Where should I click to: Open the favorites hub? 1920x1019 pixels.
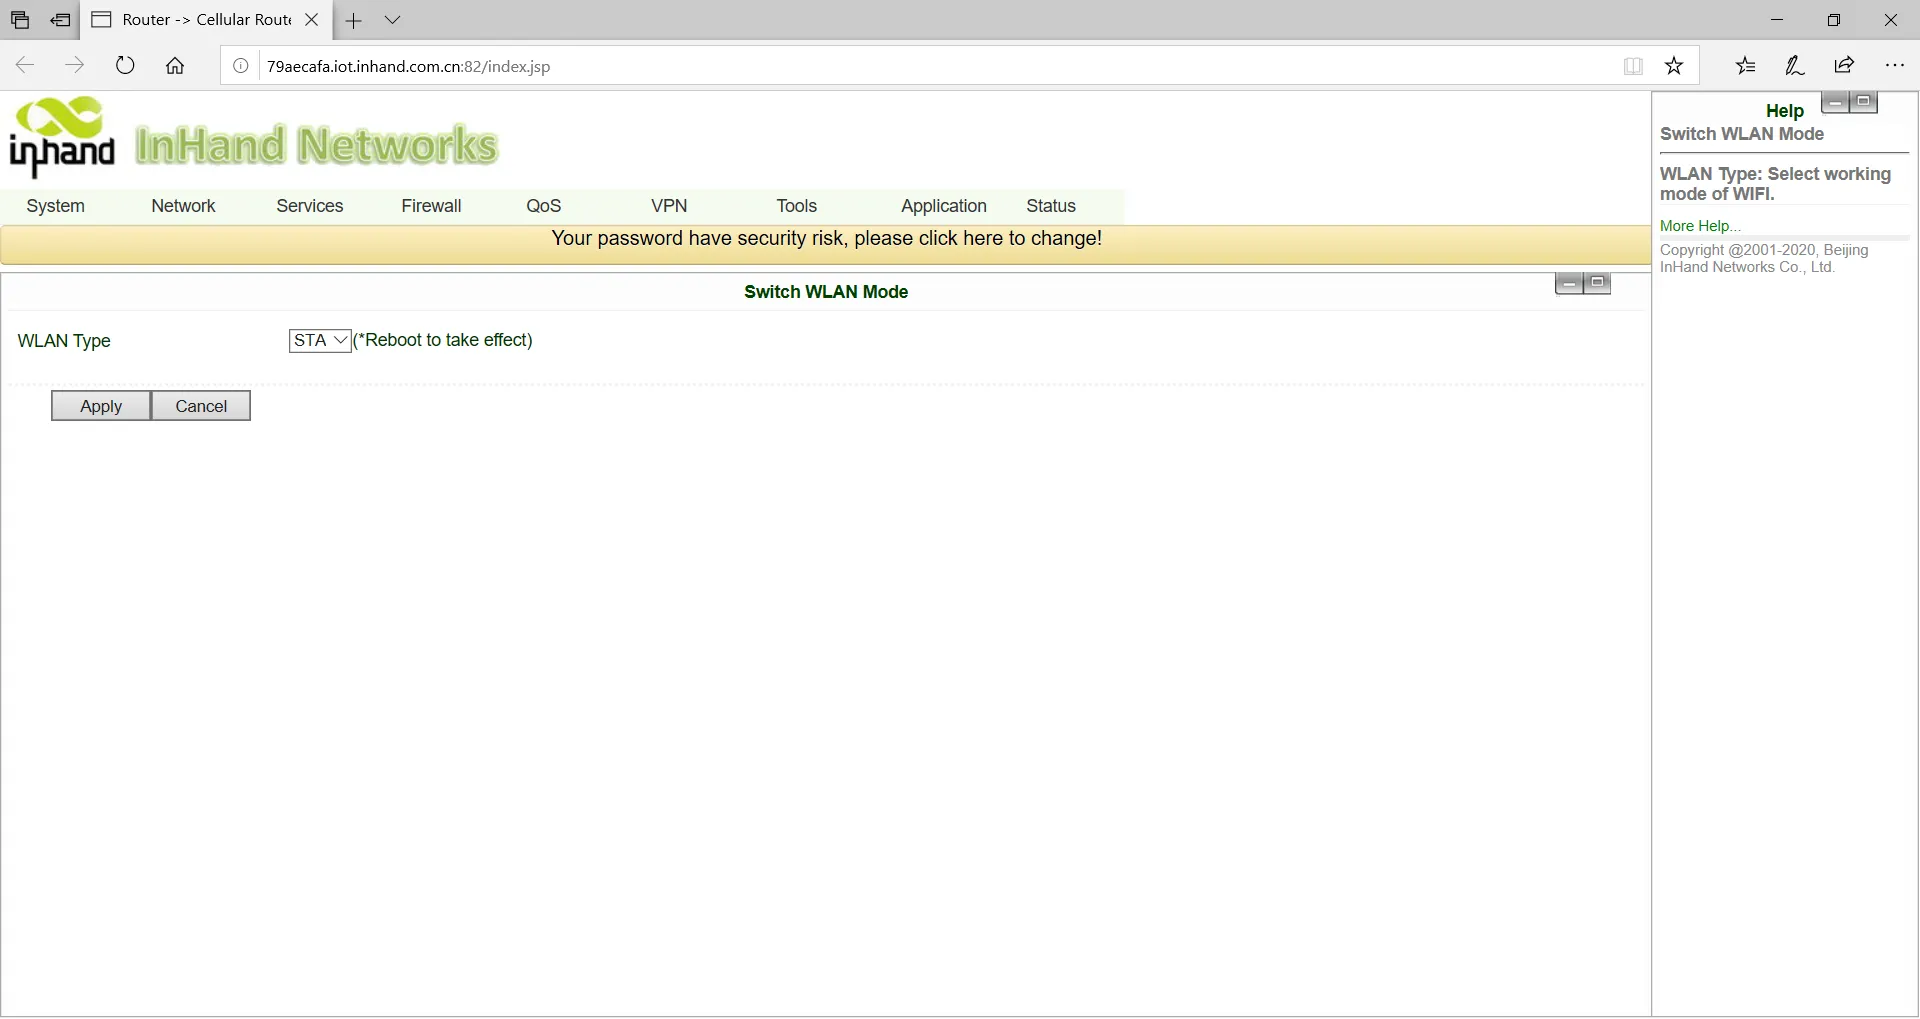point(1745,66)
